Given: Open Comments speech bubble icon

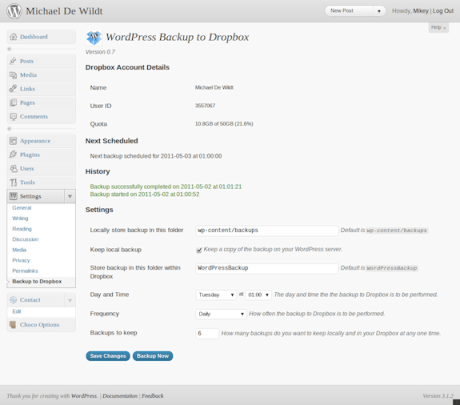Looking at the screenshot, I should pyautogui.click(x=13, y=117).
